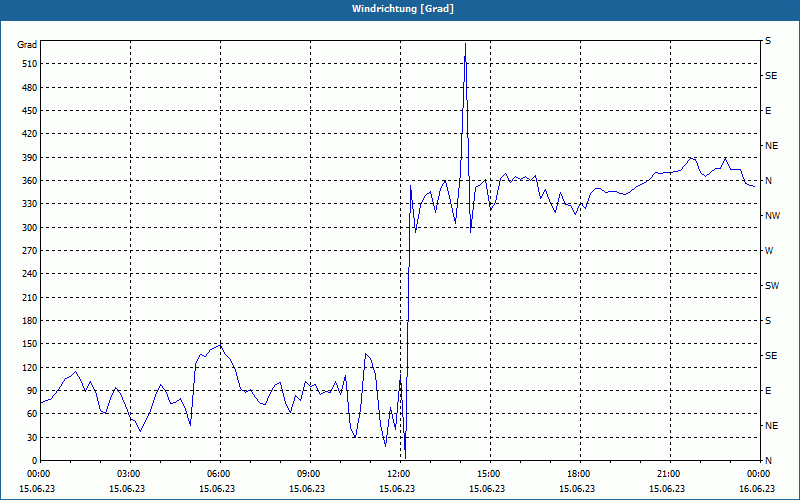Click the 18:00 time axis label
Screen dimensions: 800x500
point(580,474)
